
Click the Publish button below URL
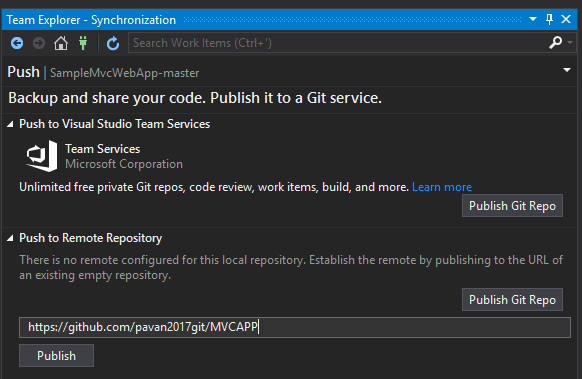(56, 356)
